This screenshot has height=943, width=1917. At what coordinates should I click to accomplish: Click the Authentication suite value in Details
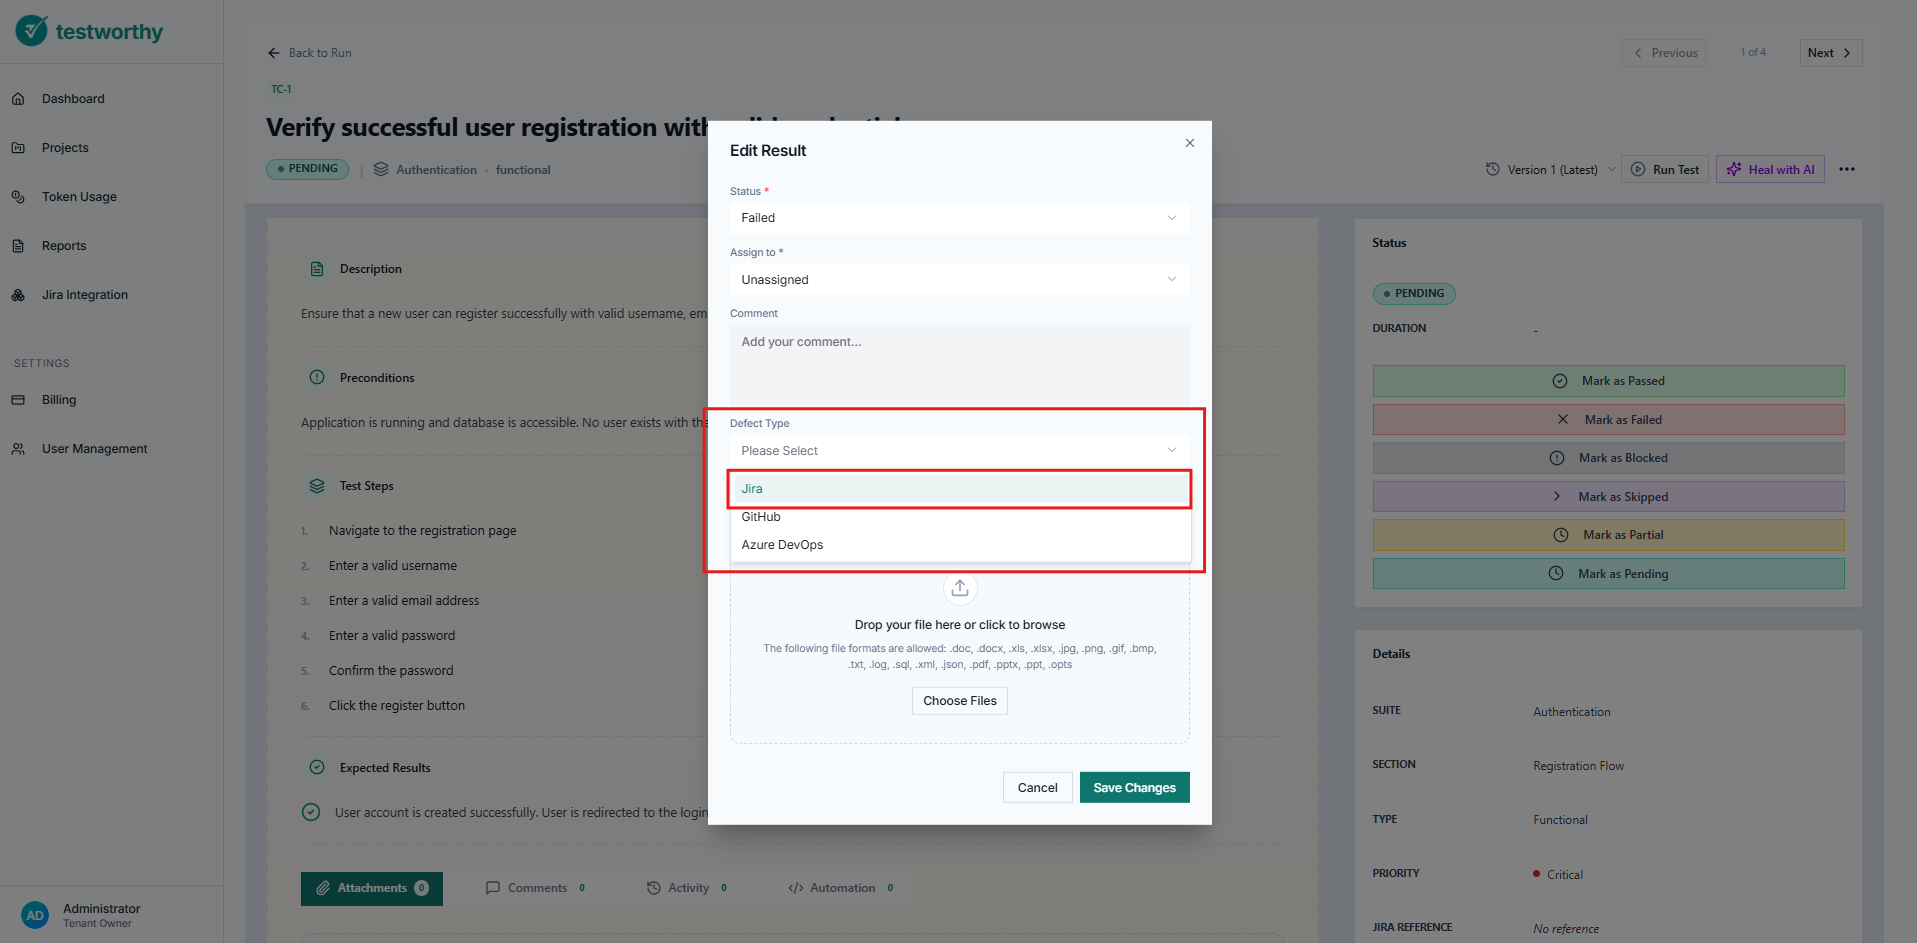click(x=1572, y=712)
